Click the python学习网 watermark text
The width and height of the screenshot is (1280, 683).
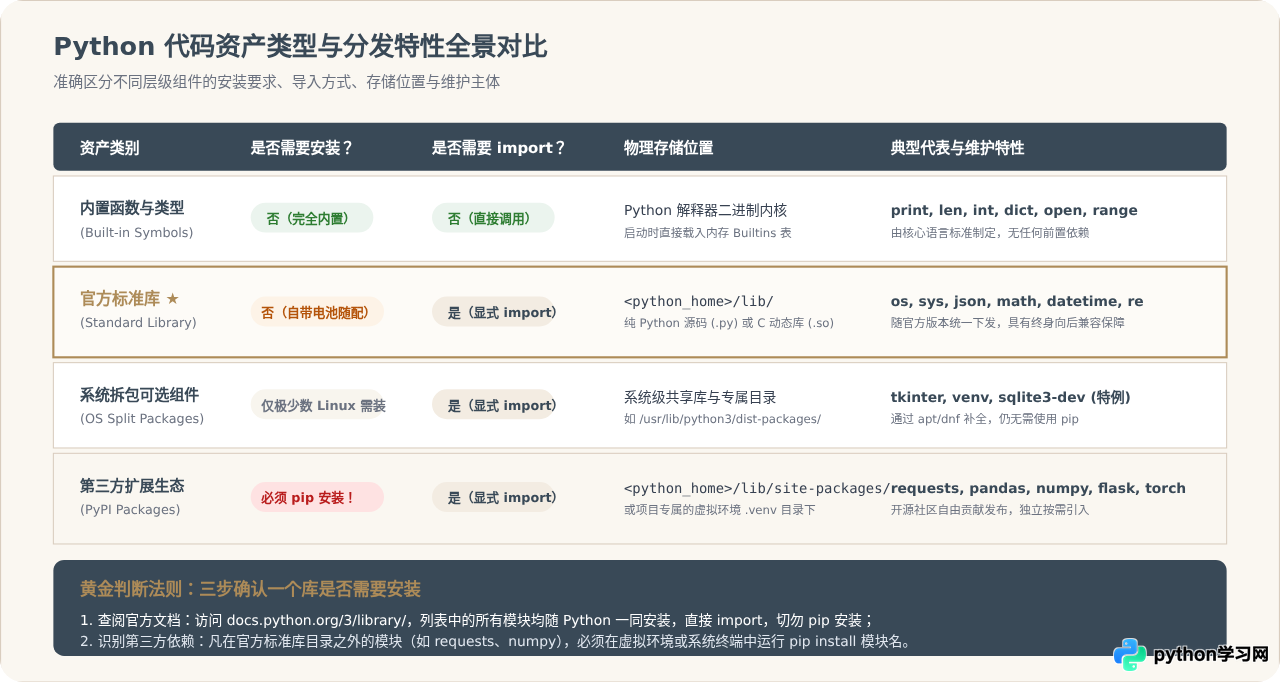click(x=1211, y=655)
